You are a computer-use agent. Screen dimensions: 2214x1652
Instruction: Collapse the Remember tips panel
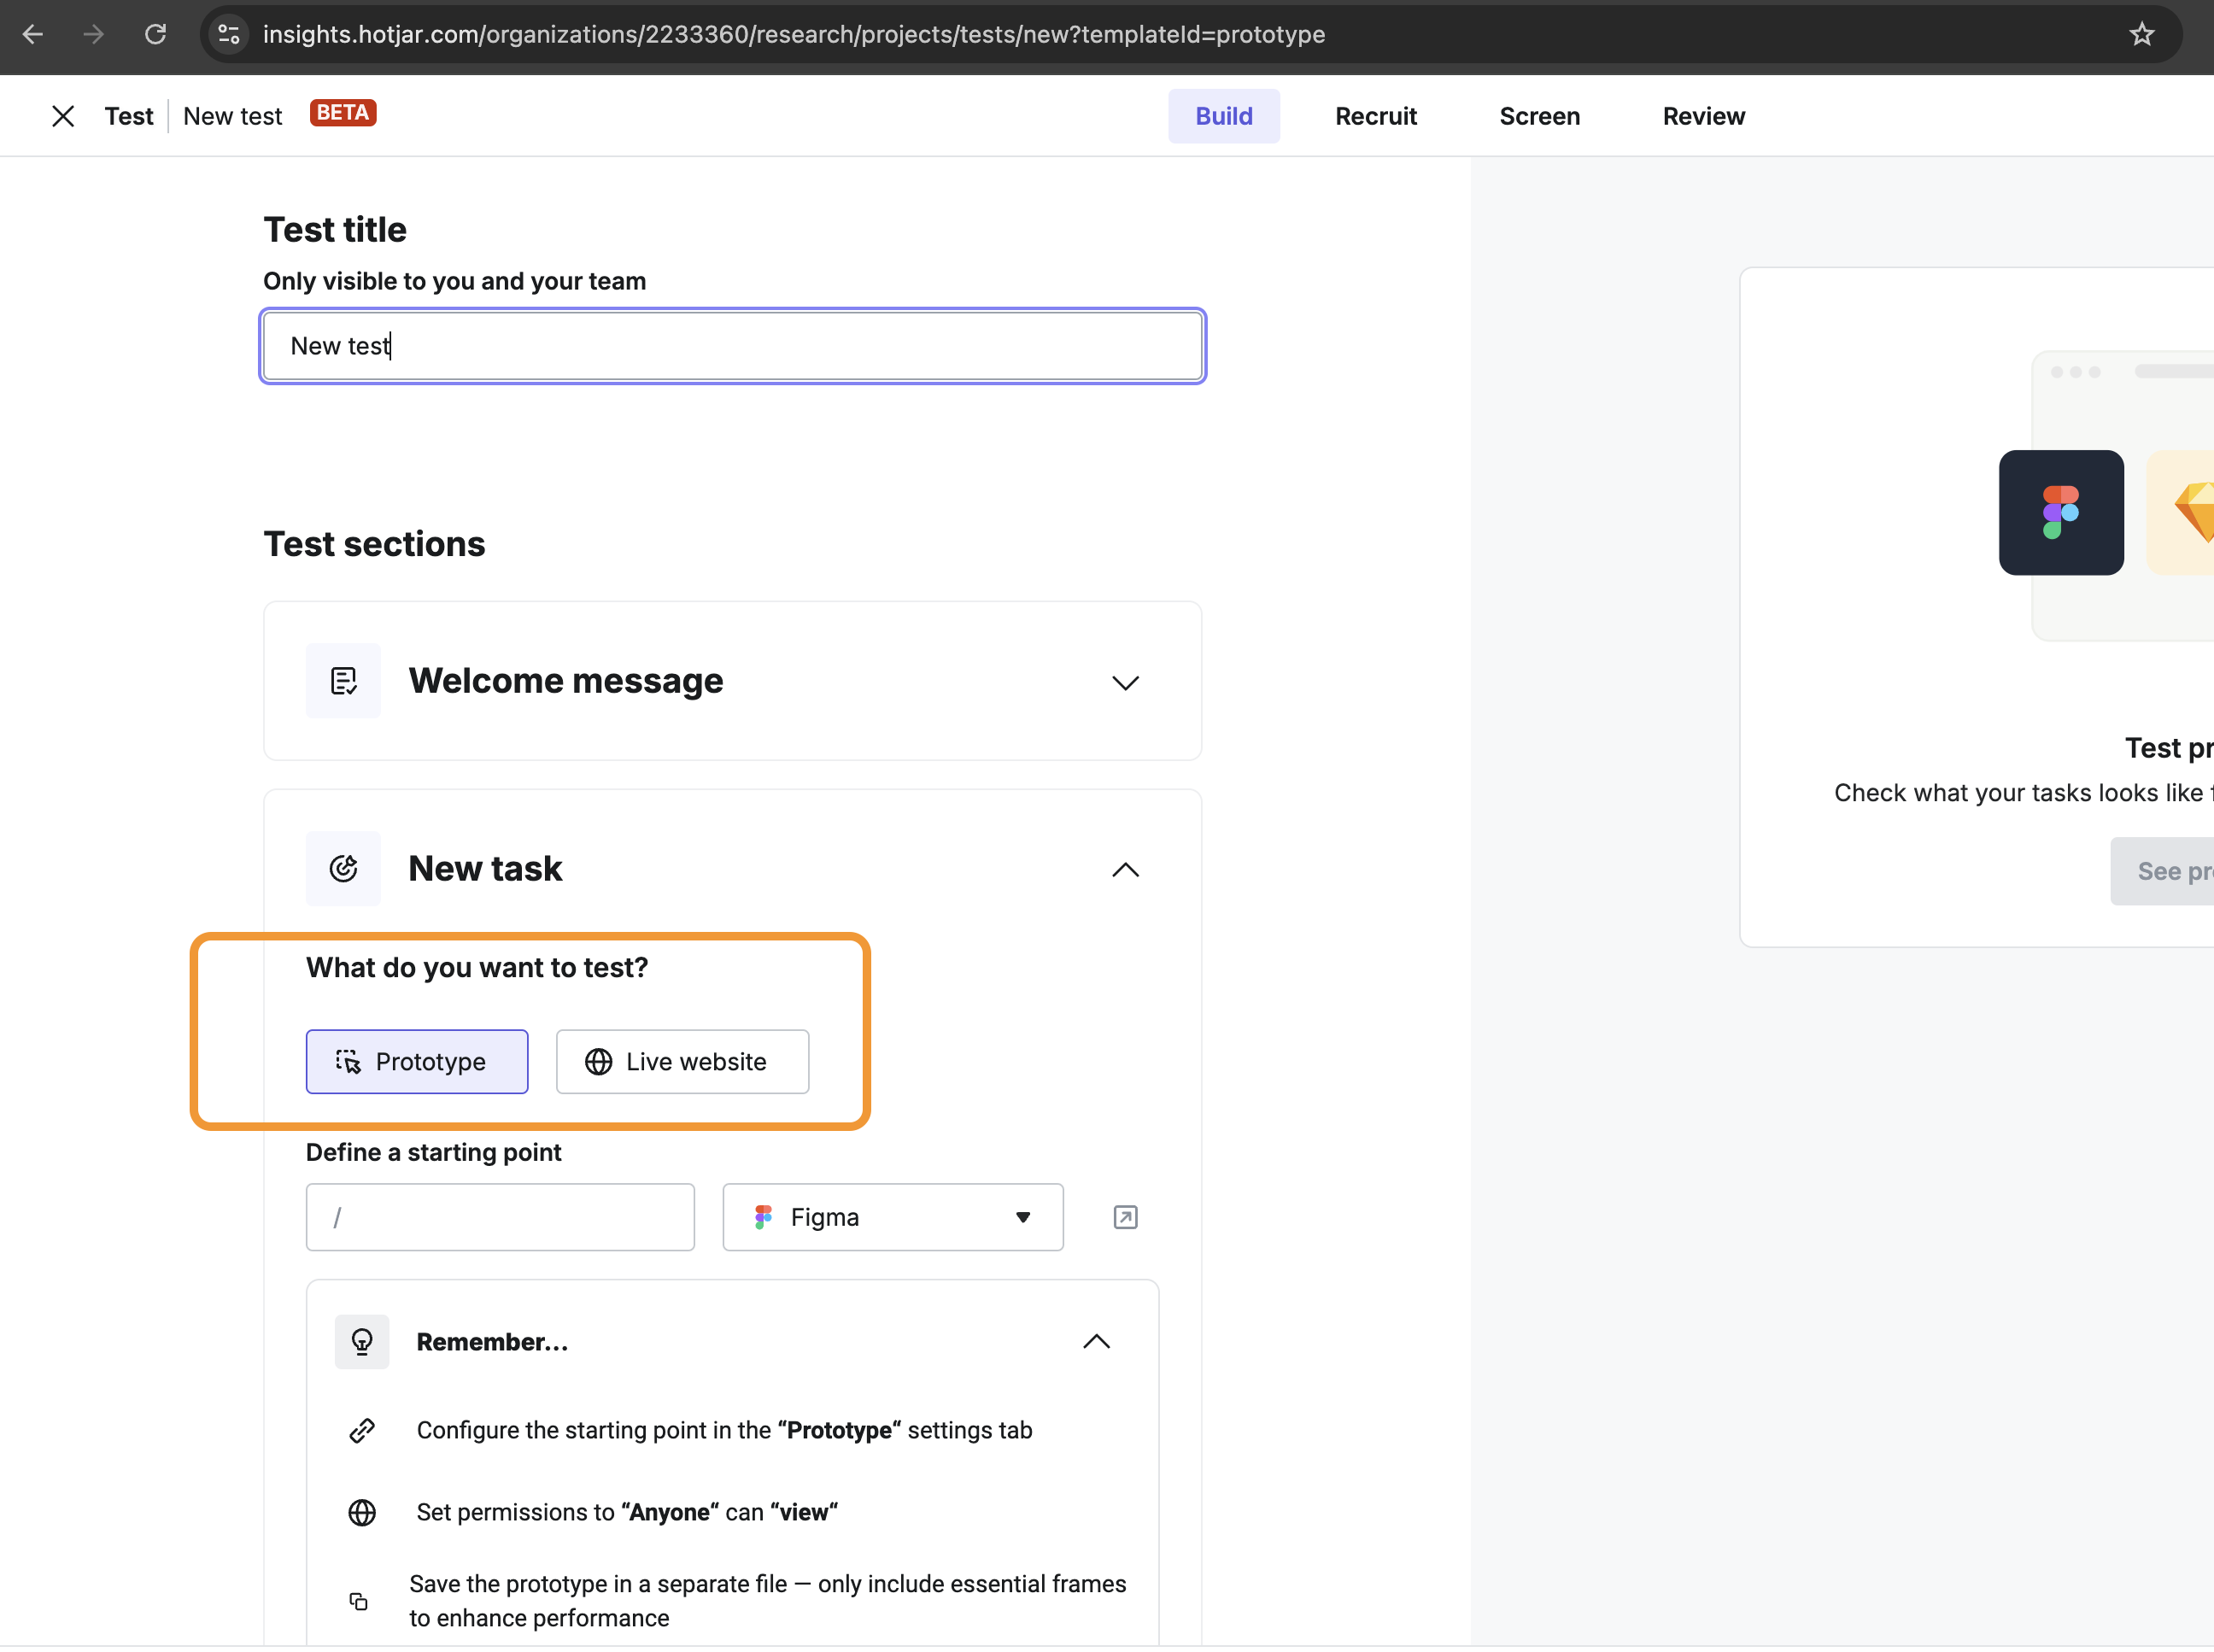tap(1096, 1342)
